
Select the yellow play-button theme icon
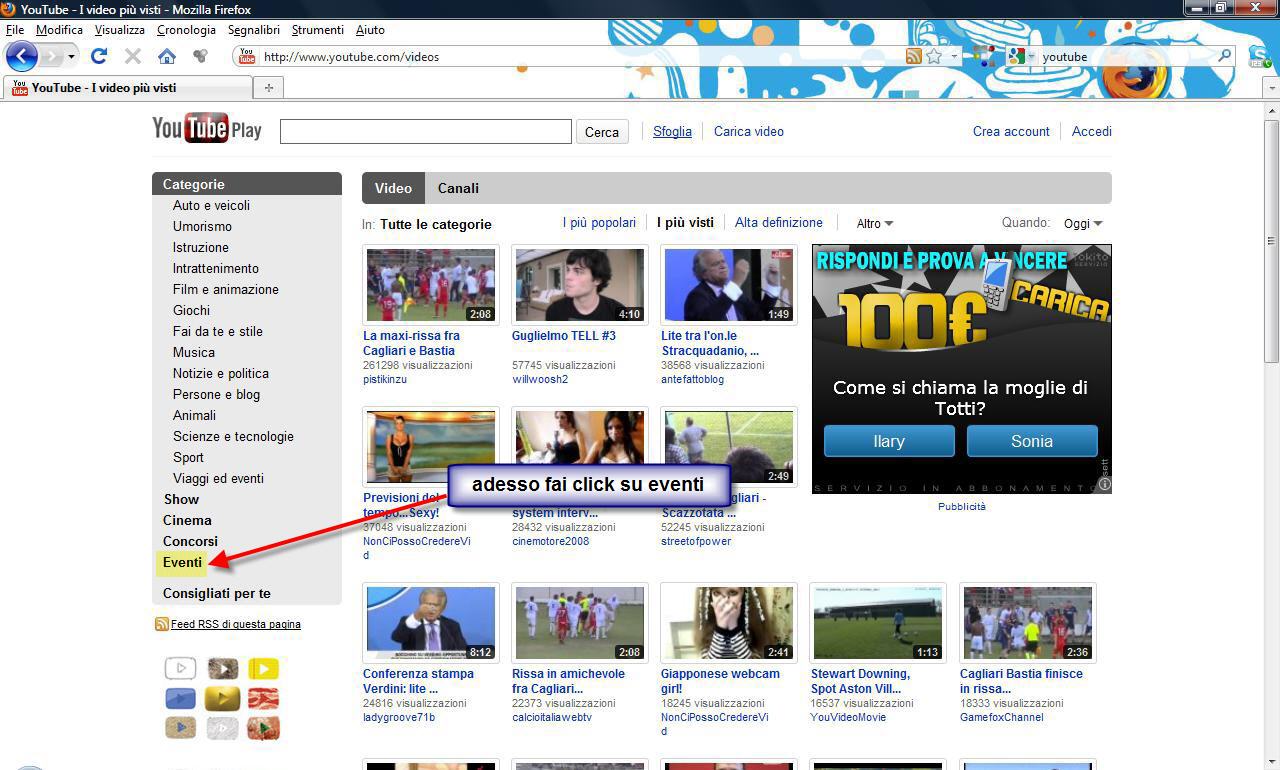tap(264, 668)
